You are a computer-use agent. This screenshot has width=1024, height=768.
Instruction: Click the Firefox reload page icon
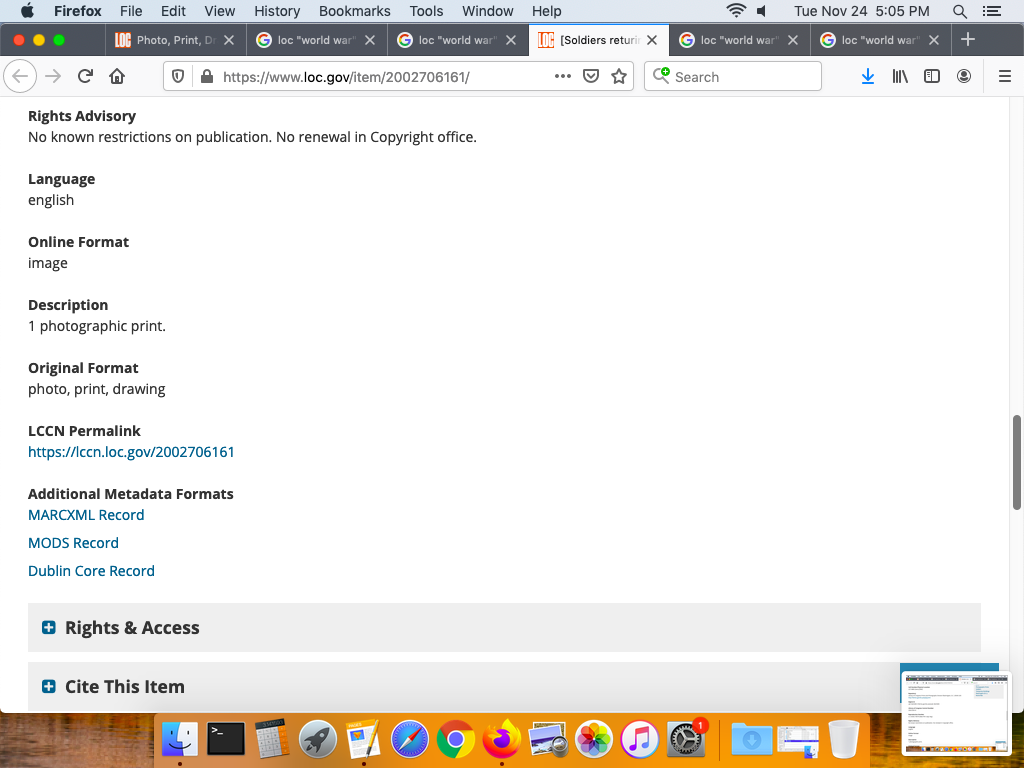pos(86,77)
